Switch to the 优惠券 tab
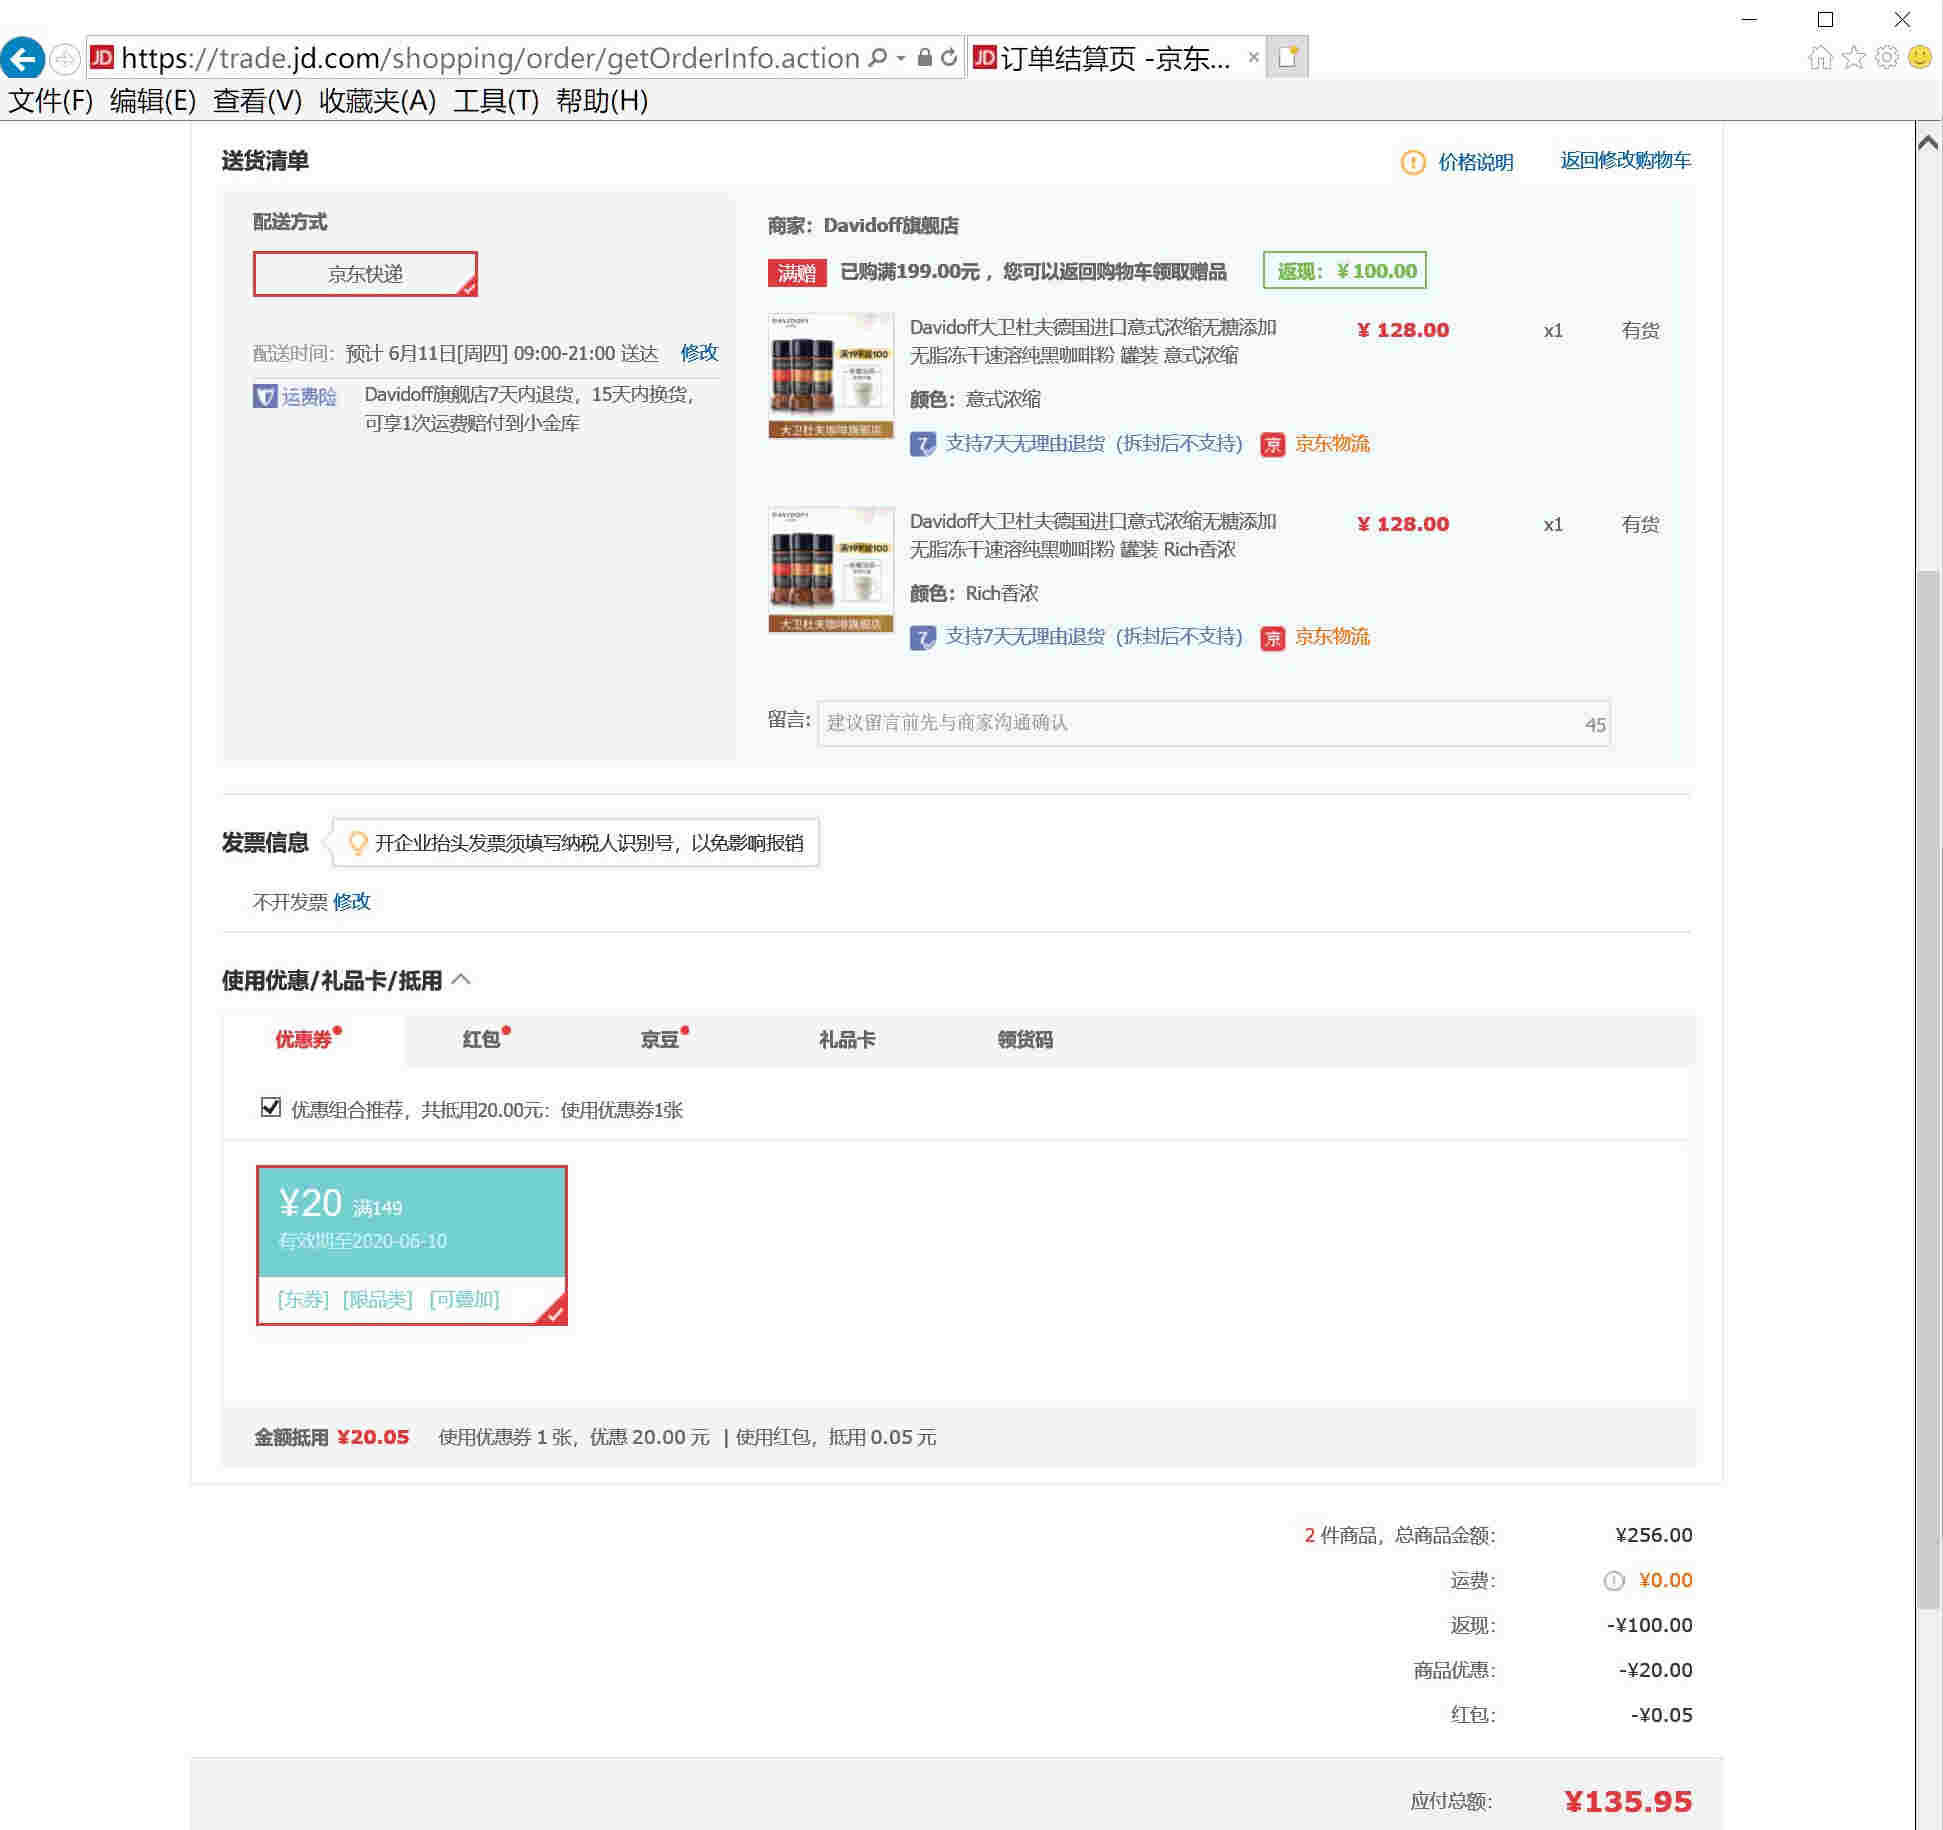Viewport: 1943px width, 1830px height. click(x=303, y=1039)
